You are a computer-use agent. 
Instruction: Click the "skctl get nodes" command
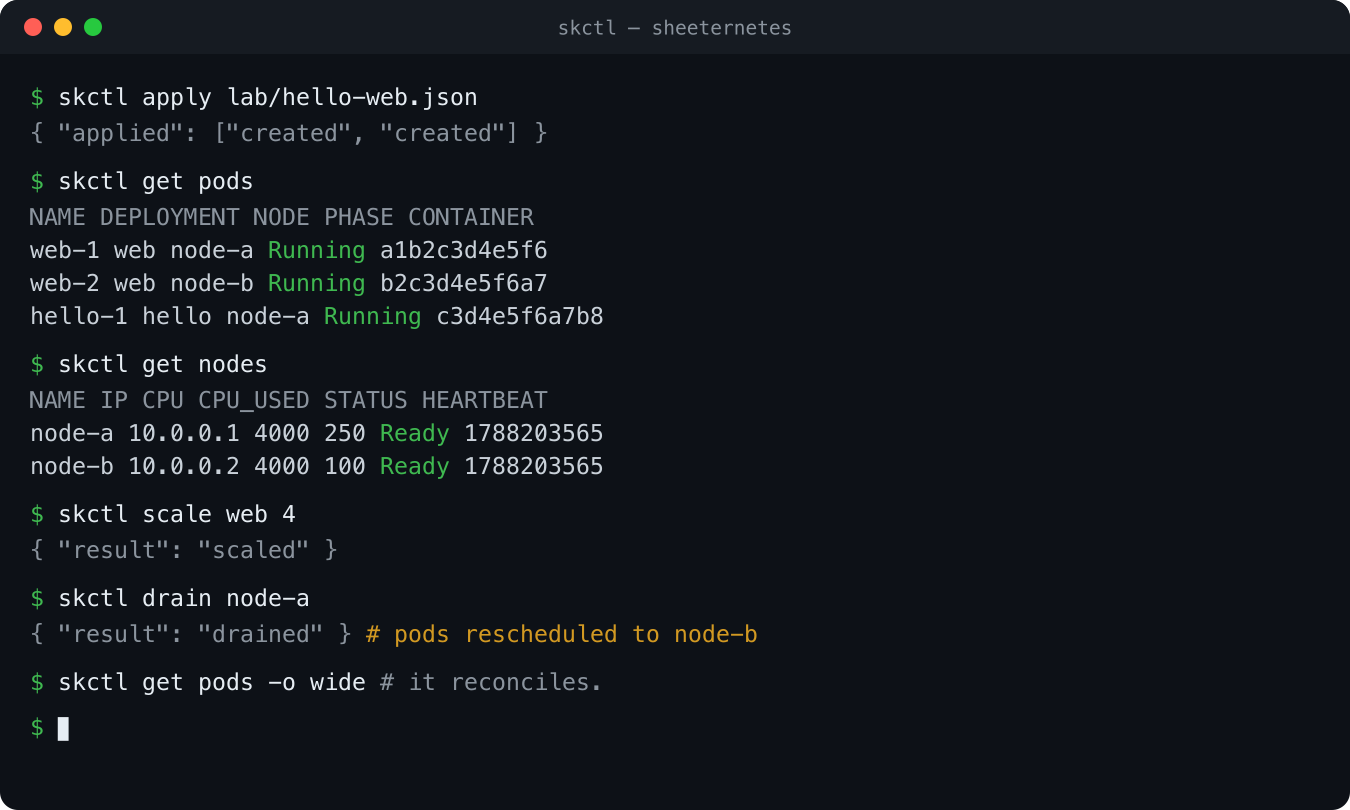[163, 364]
